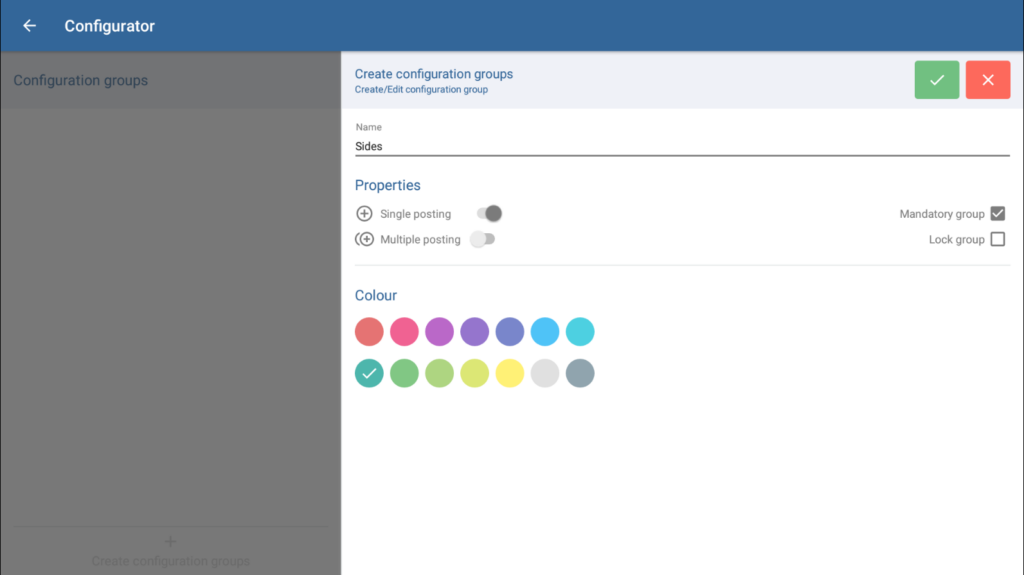Pick the red colour swatch
Viewport: 1024px width, 575px height.
point(369,331)
